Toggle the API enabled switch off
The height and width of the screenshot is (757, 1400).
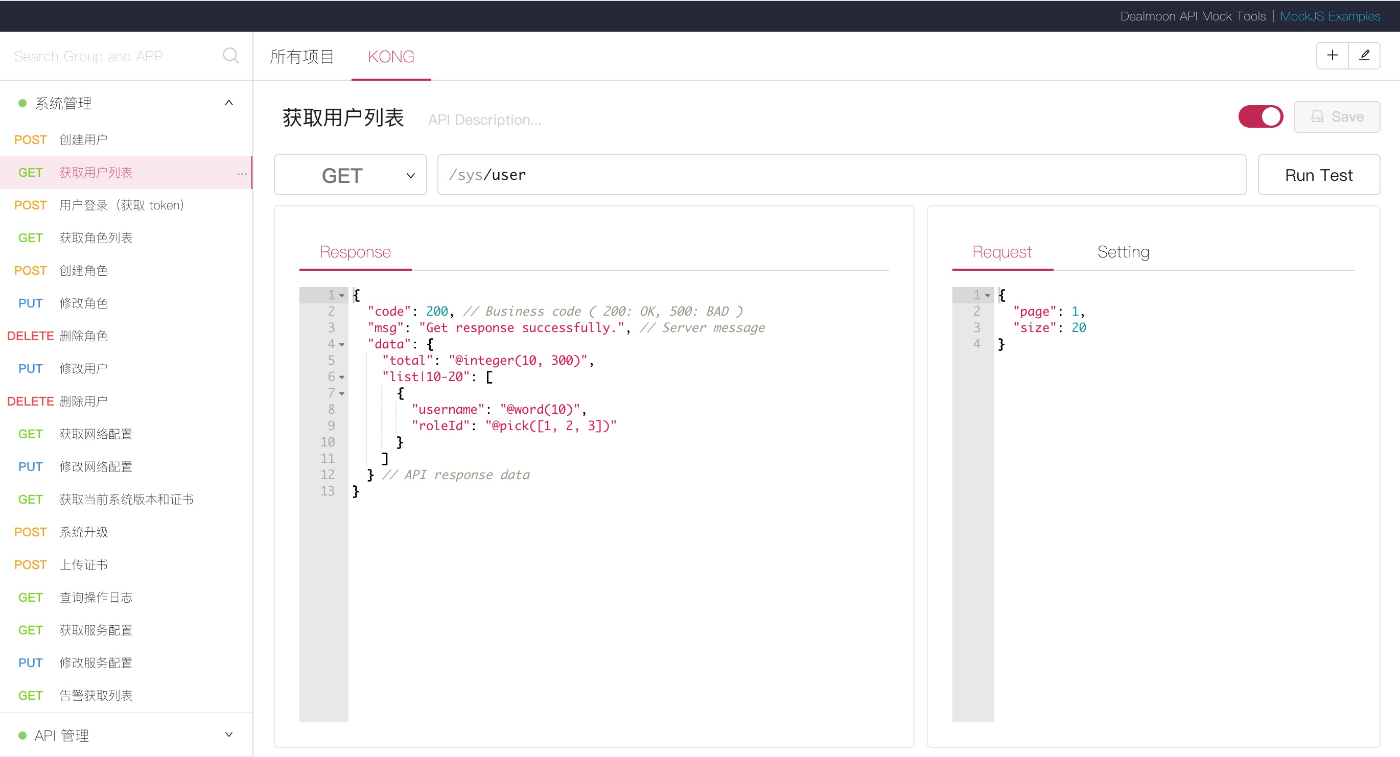click(1261, 117)
